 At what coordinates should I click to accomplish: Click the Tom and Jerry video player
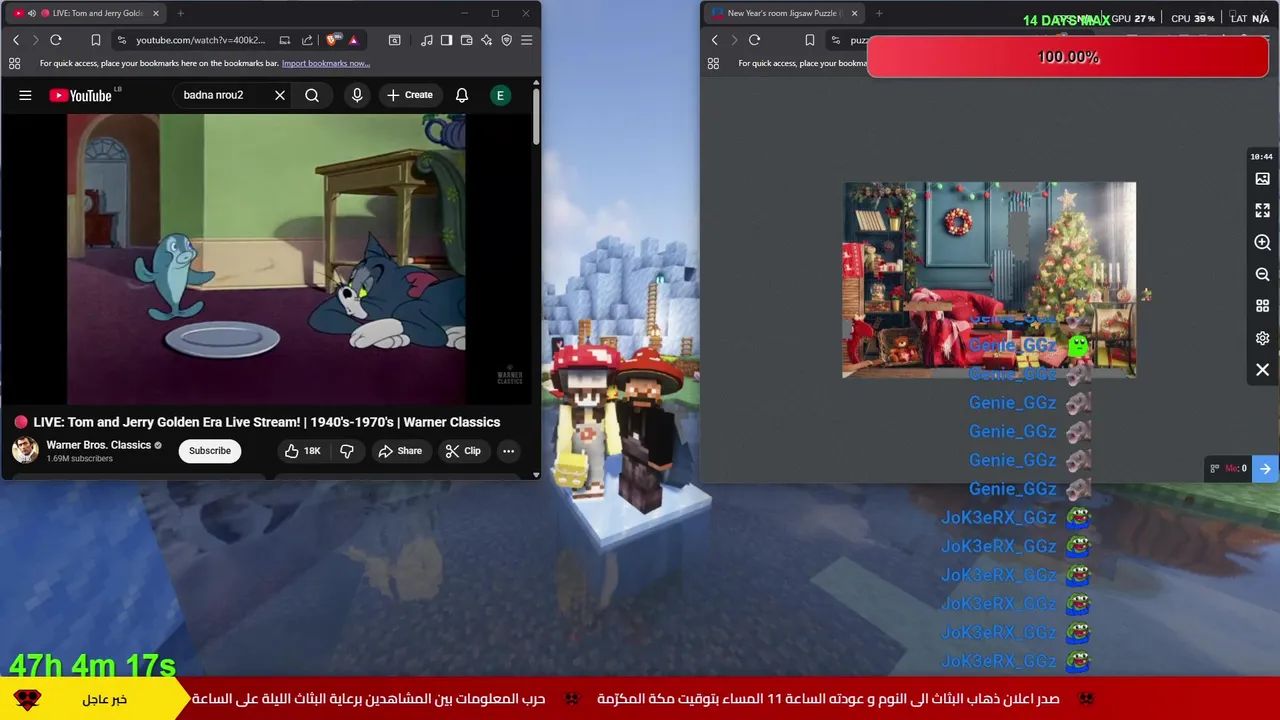click(266, 258)
